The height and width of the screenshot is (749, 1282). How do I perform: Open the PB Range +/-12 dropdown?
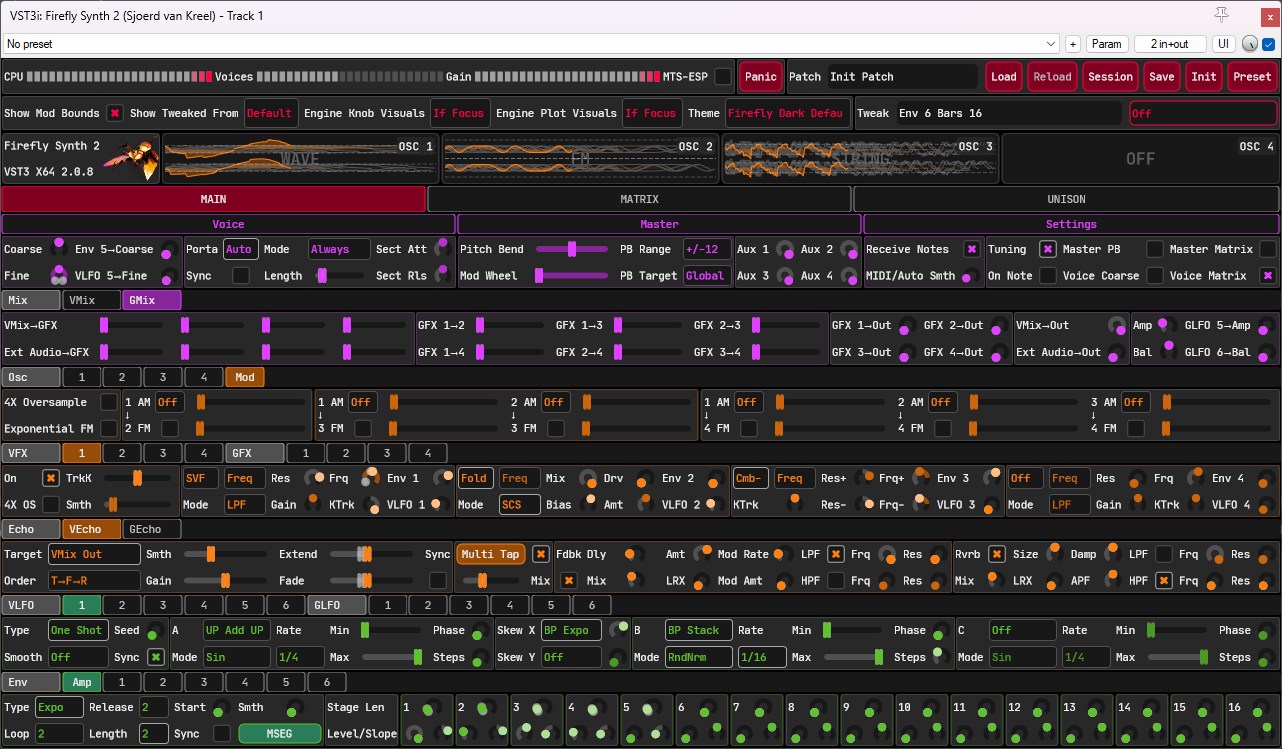tap(707, 249)
